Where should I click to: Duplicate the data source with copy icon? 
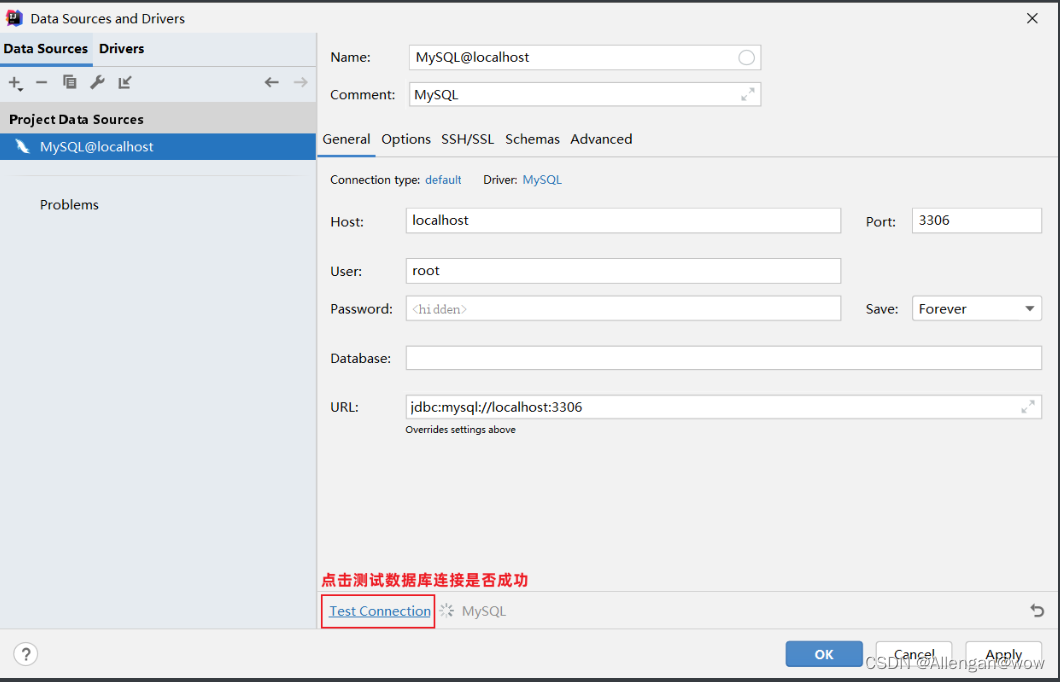[70, 82]
